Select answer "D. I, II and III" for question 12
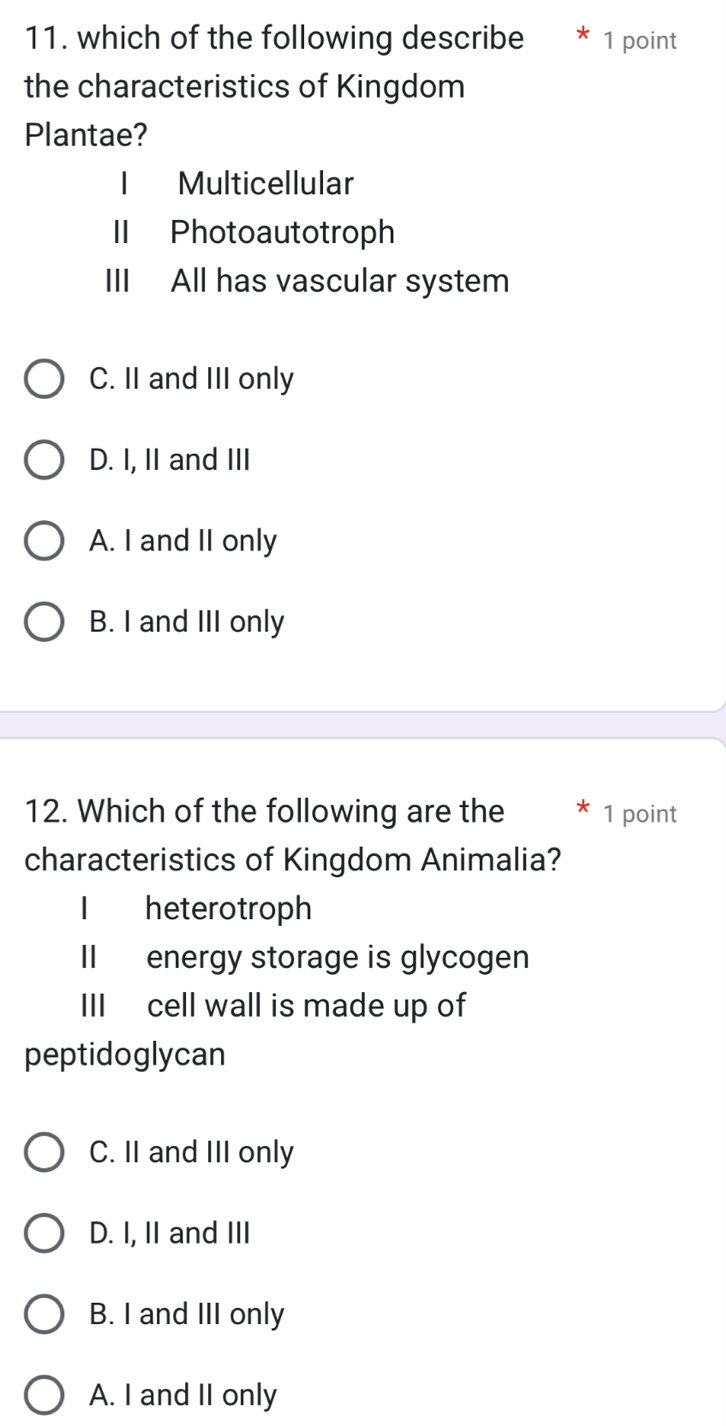Viewport: 726px width, 1426px height. [44, 1233]
